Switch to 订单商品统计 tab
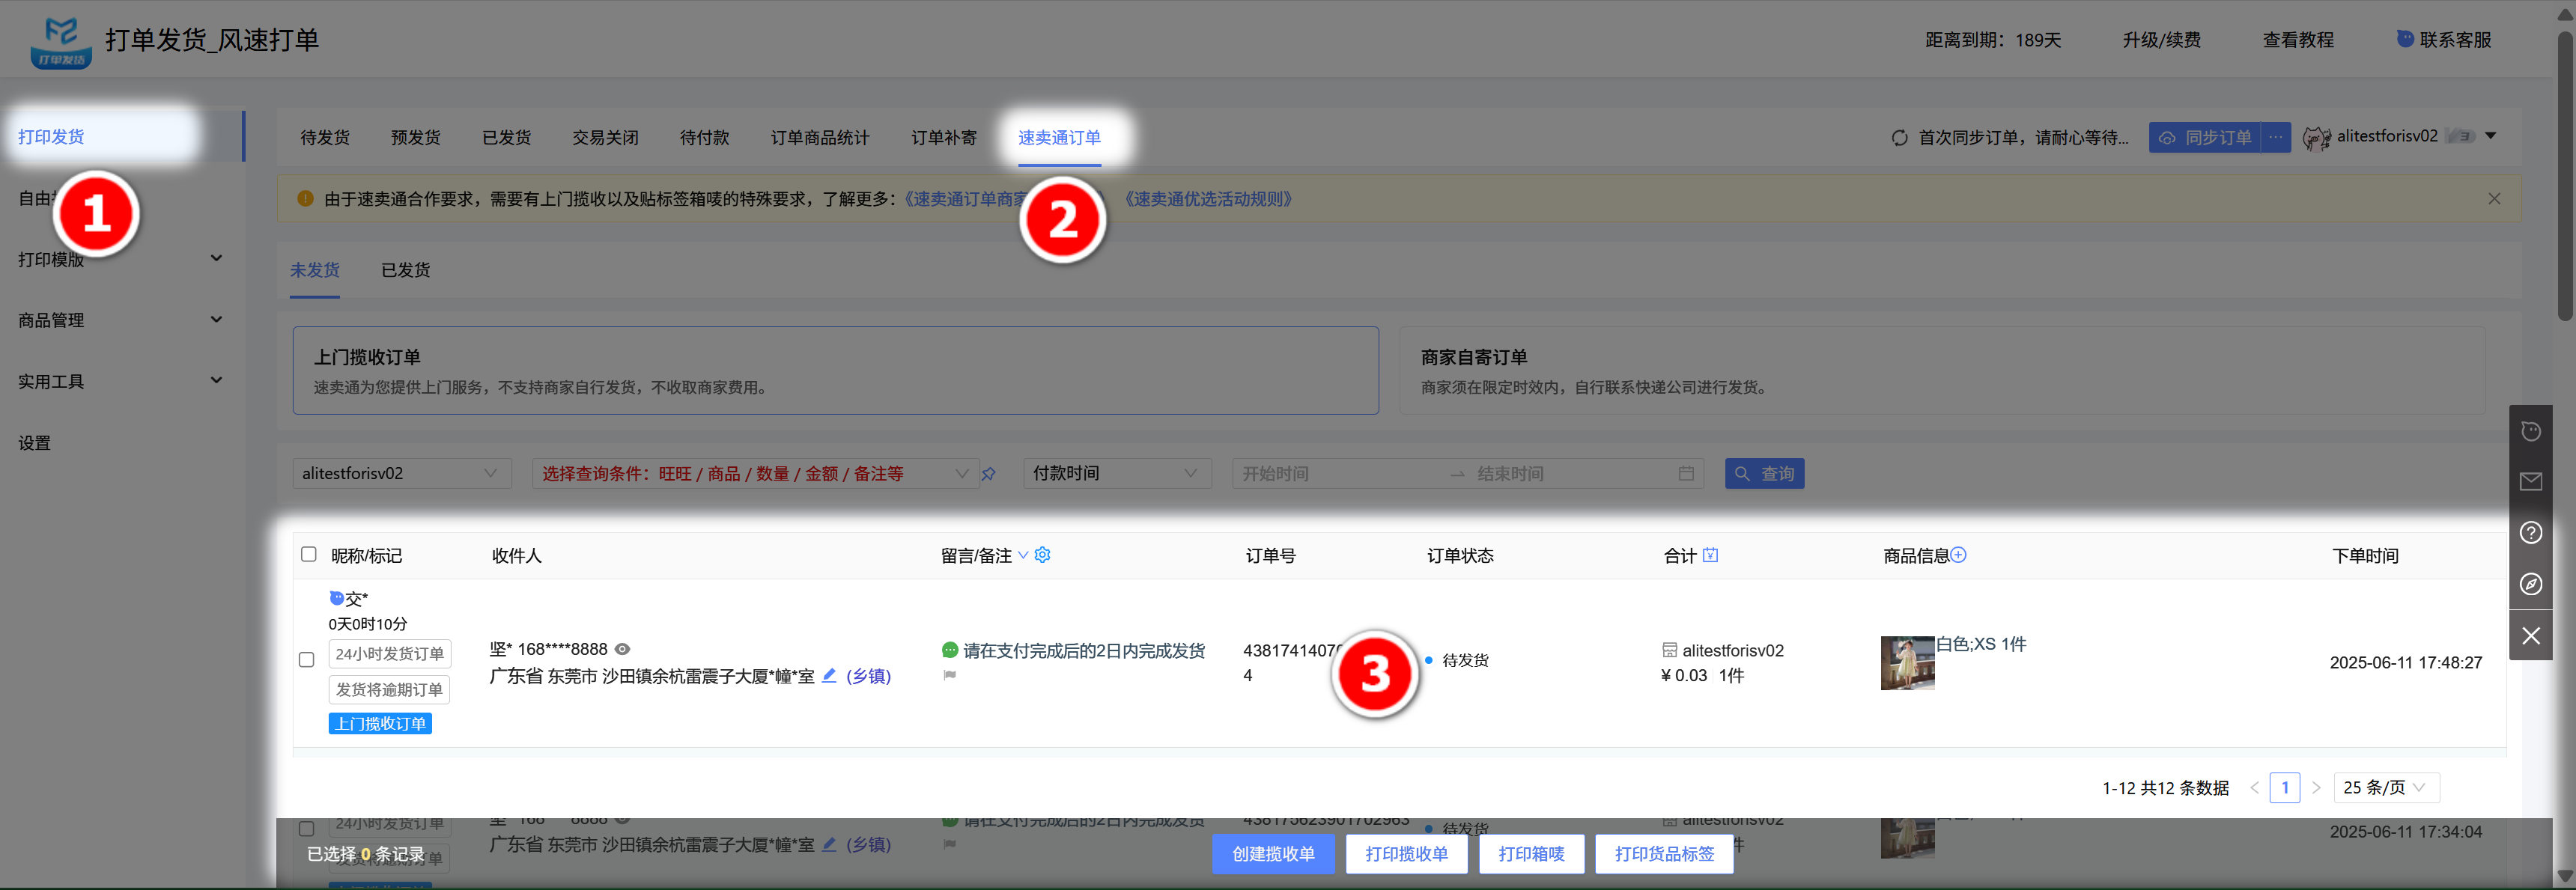Screen dimensions: 2576x890 point(820,138)
